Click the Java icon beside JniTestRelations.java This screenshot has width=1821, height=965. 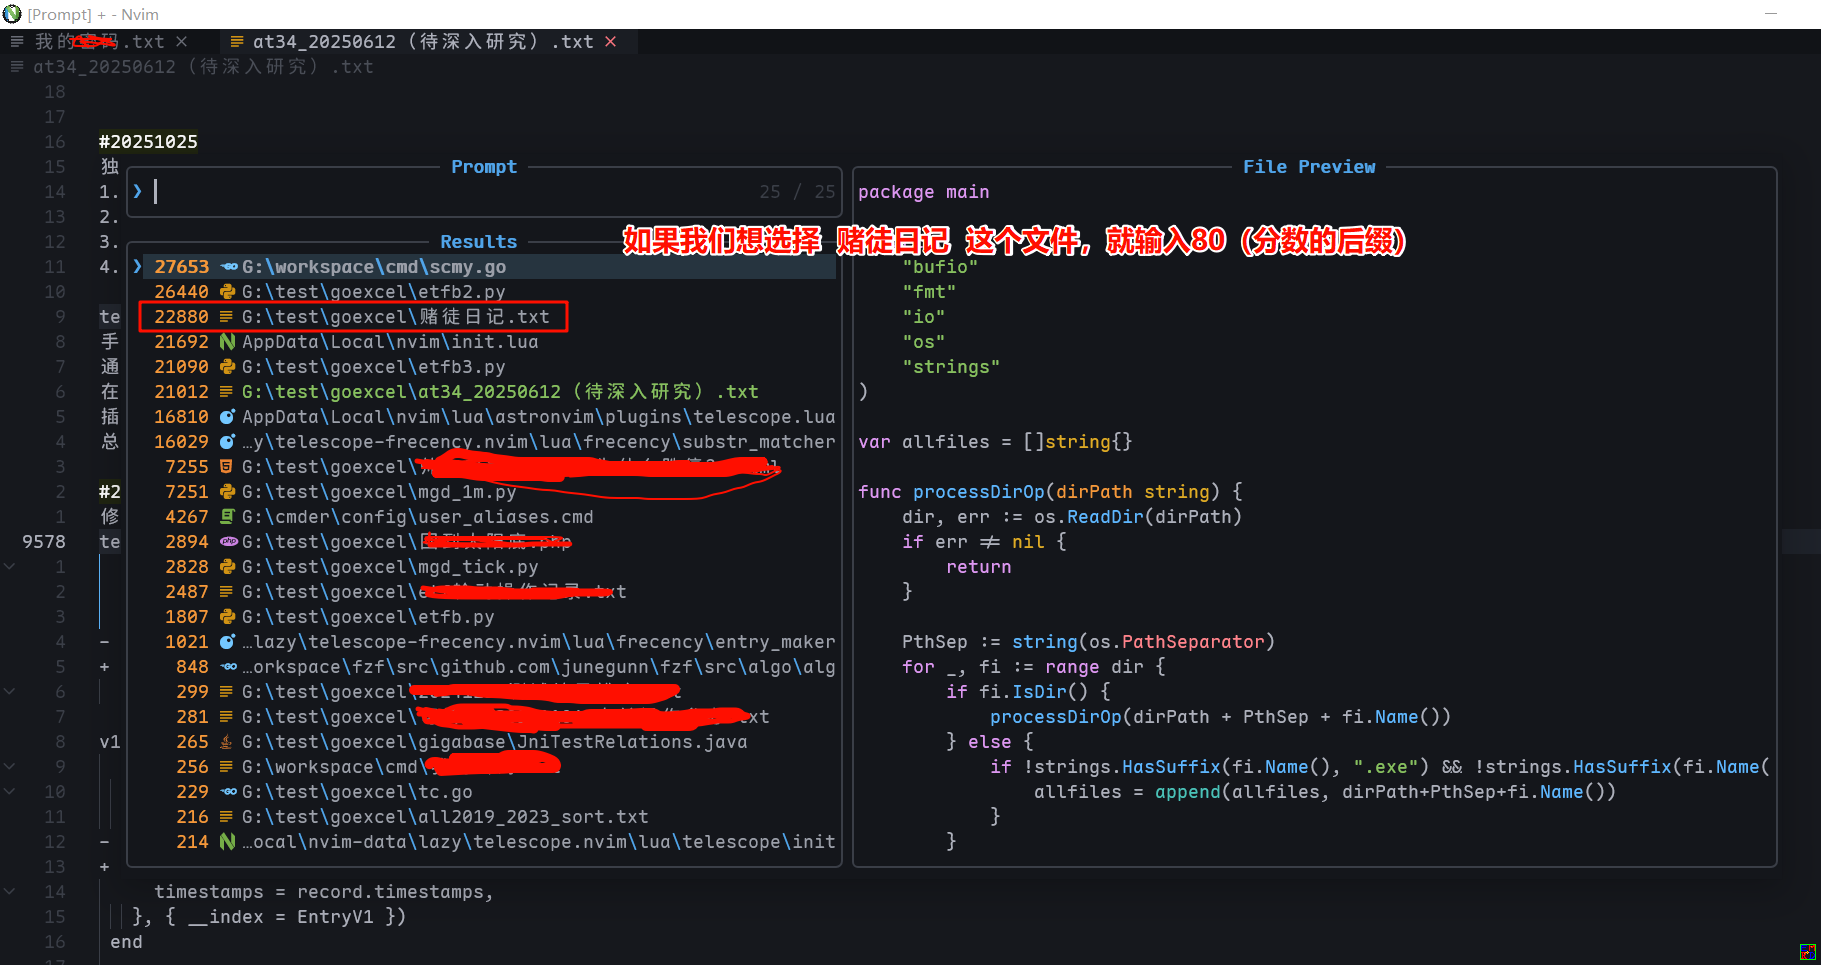point(227,742)
